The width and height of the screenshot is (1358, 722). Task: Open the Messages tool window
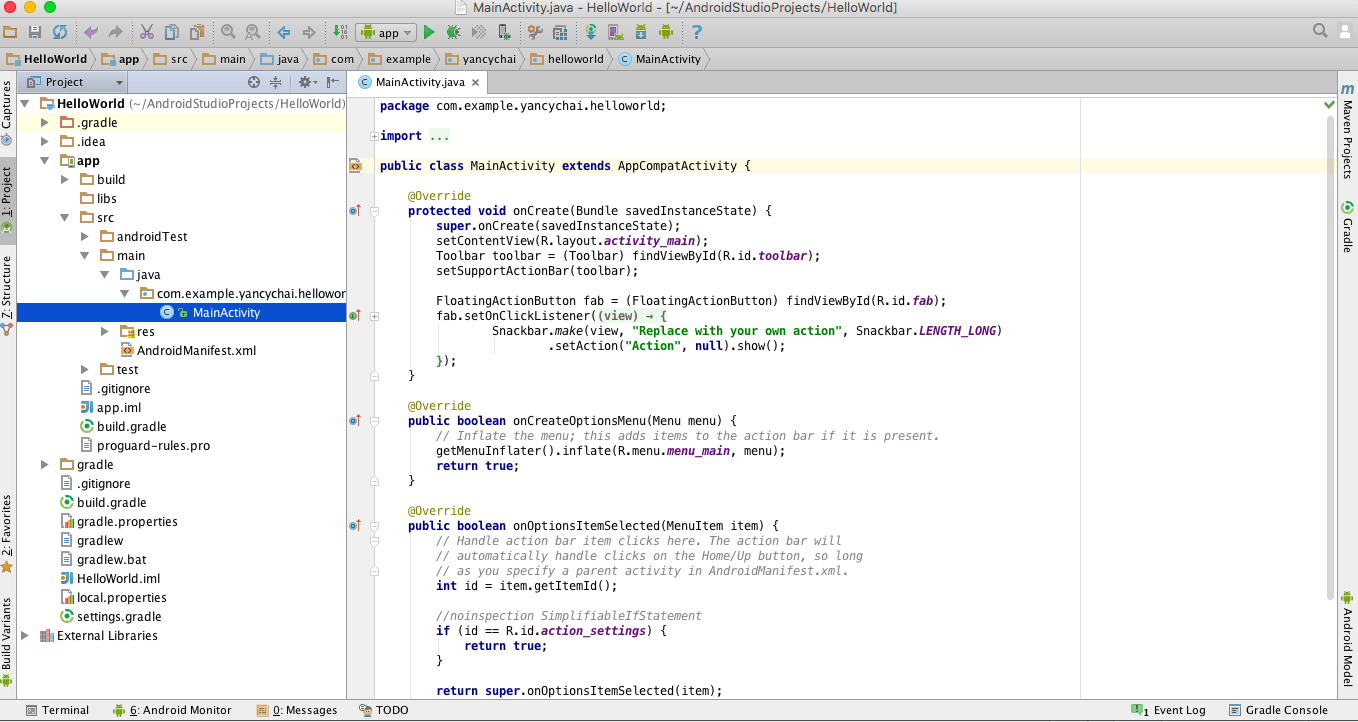coord(298,710)
